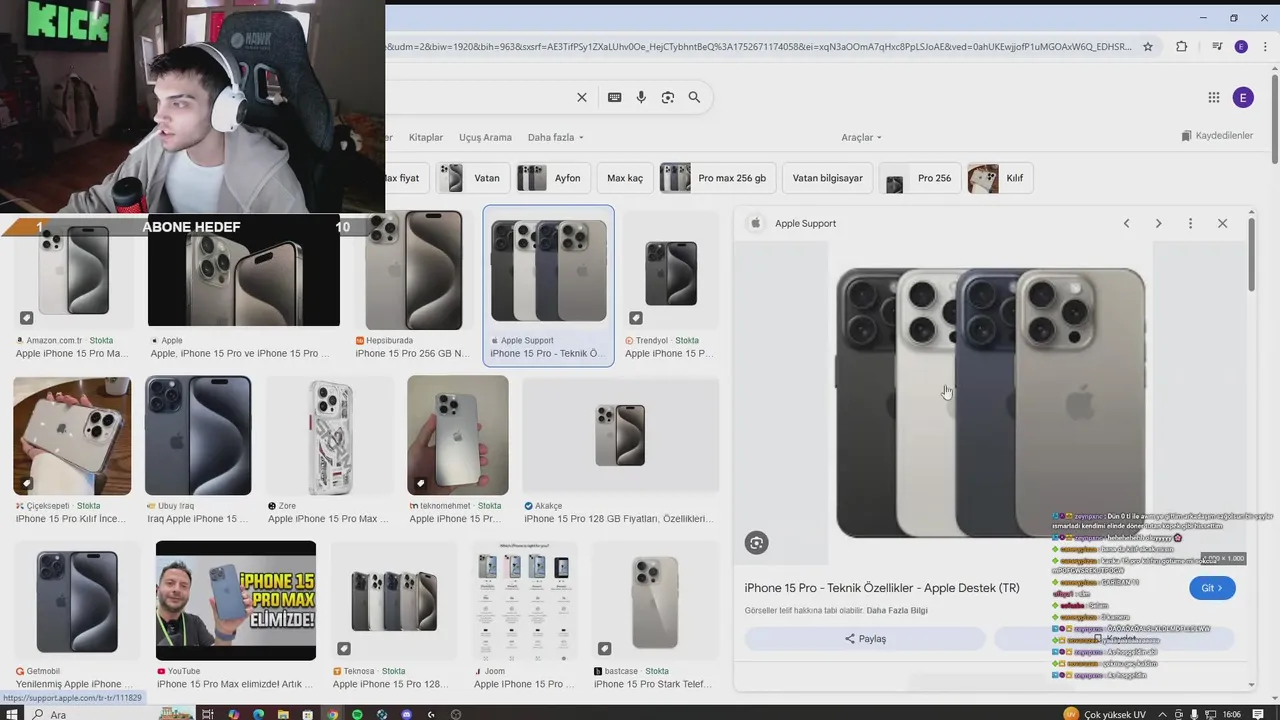Open Apple Support source link in panel
The width and height of the screenshot is (1280, 720).
click(x=805, y=223)
